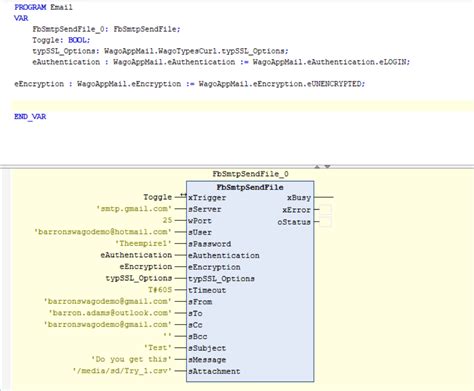
Task: Click the empty output box beside xError
Action: (x=325, y=210)
